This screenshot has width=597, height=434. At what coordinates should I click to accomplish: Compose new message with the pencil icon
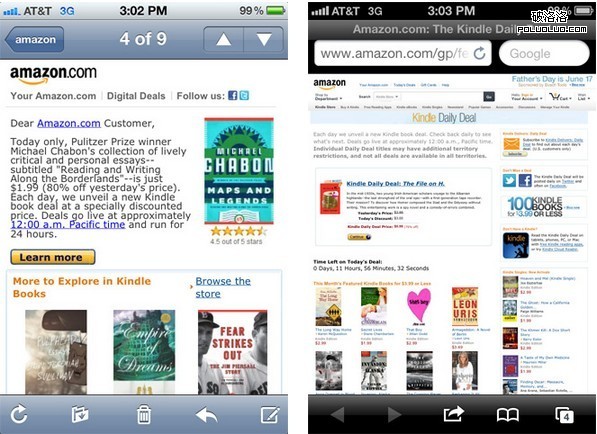pos(270,414)
